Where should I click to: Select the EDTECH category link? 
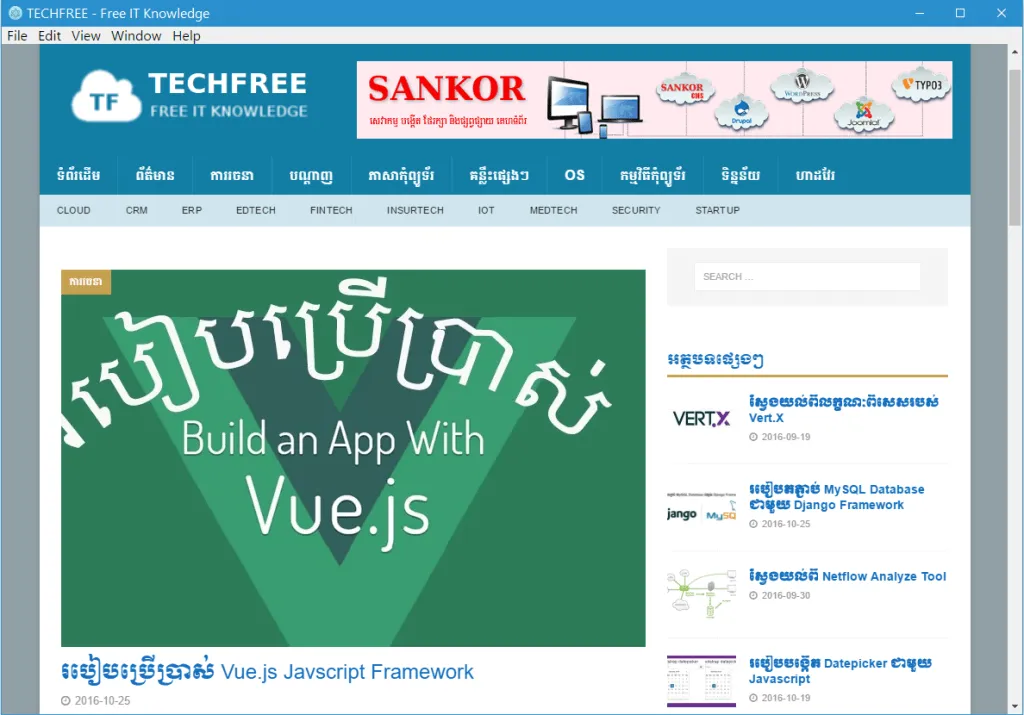click(x=255, y=210)
